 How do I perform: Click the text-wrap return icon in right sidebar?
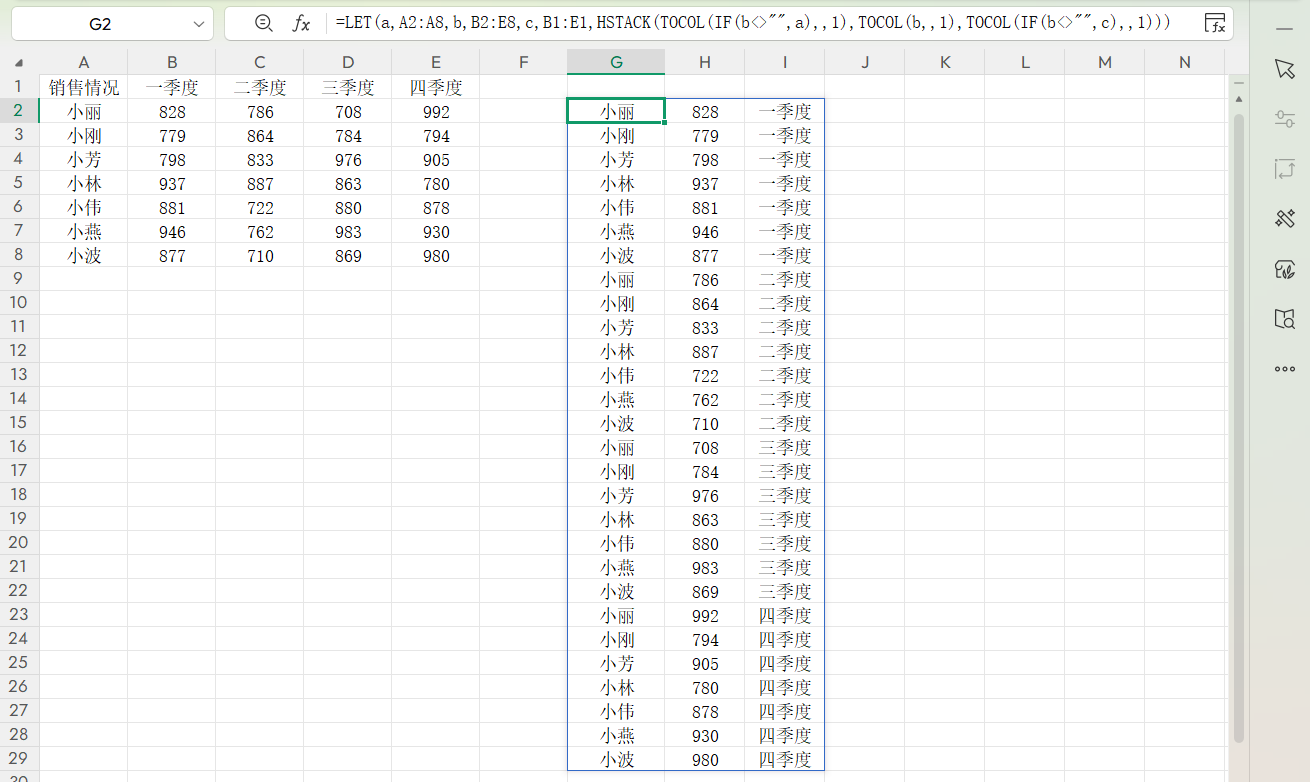(1285, 167)
